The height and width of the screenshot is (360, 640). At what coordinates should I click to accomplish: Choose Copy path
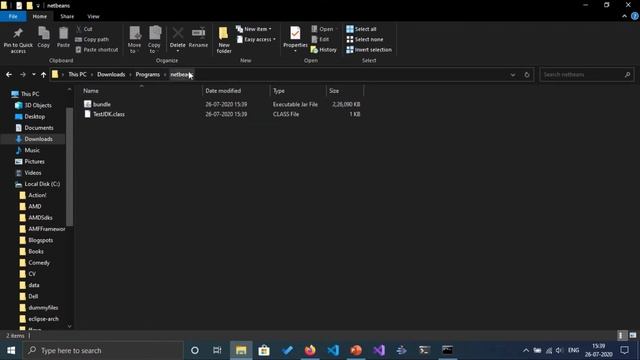(x=92, y=39)
